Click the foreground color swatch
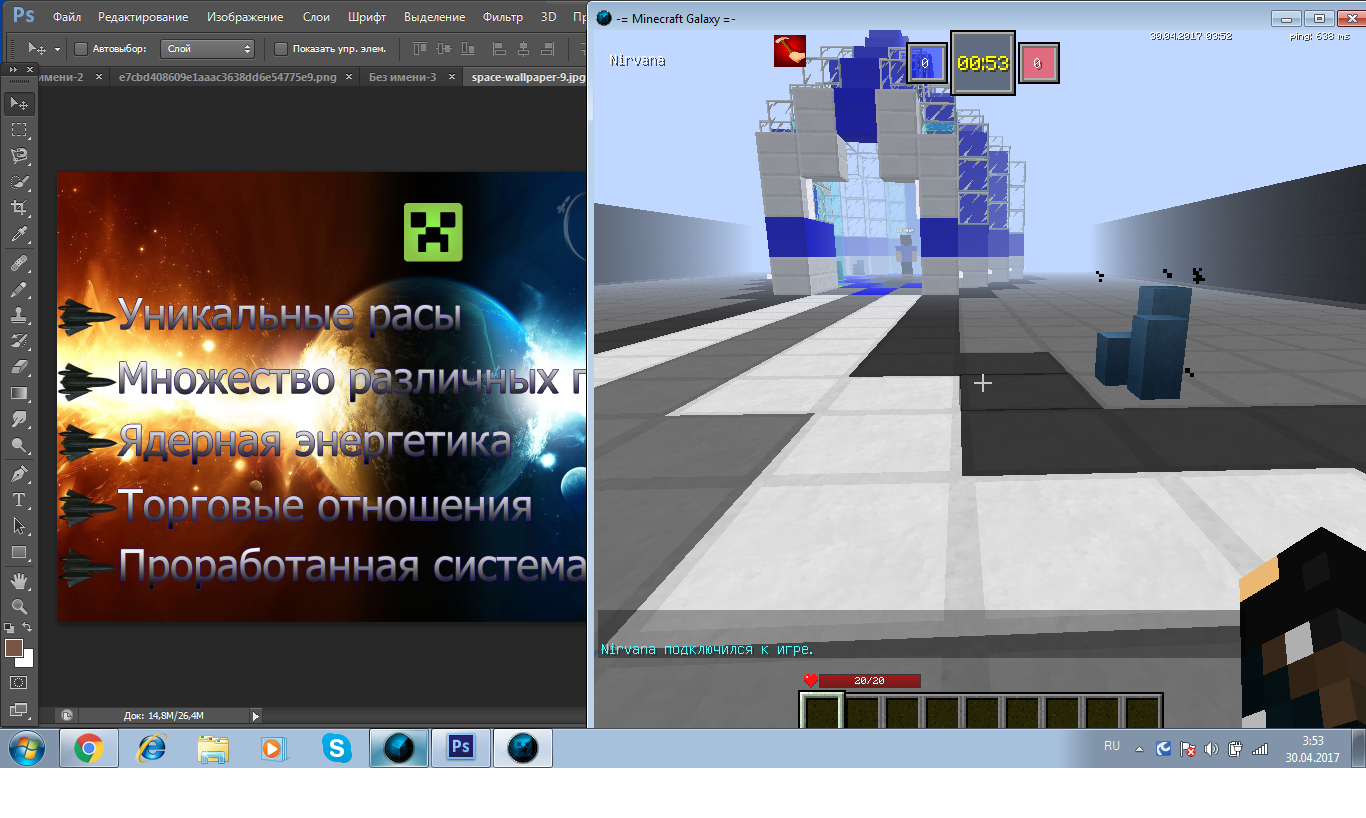1366x818 pixels. click(13, 648)
